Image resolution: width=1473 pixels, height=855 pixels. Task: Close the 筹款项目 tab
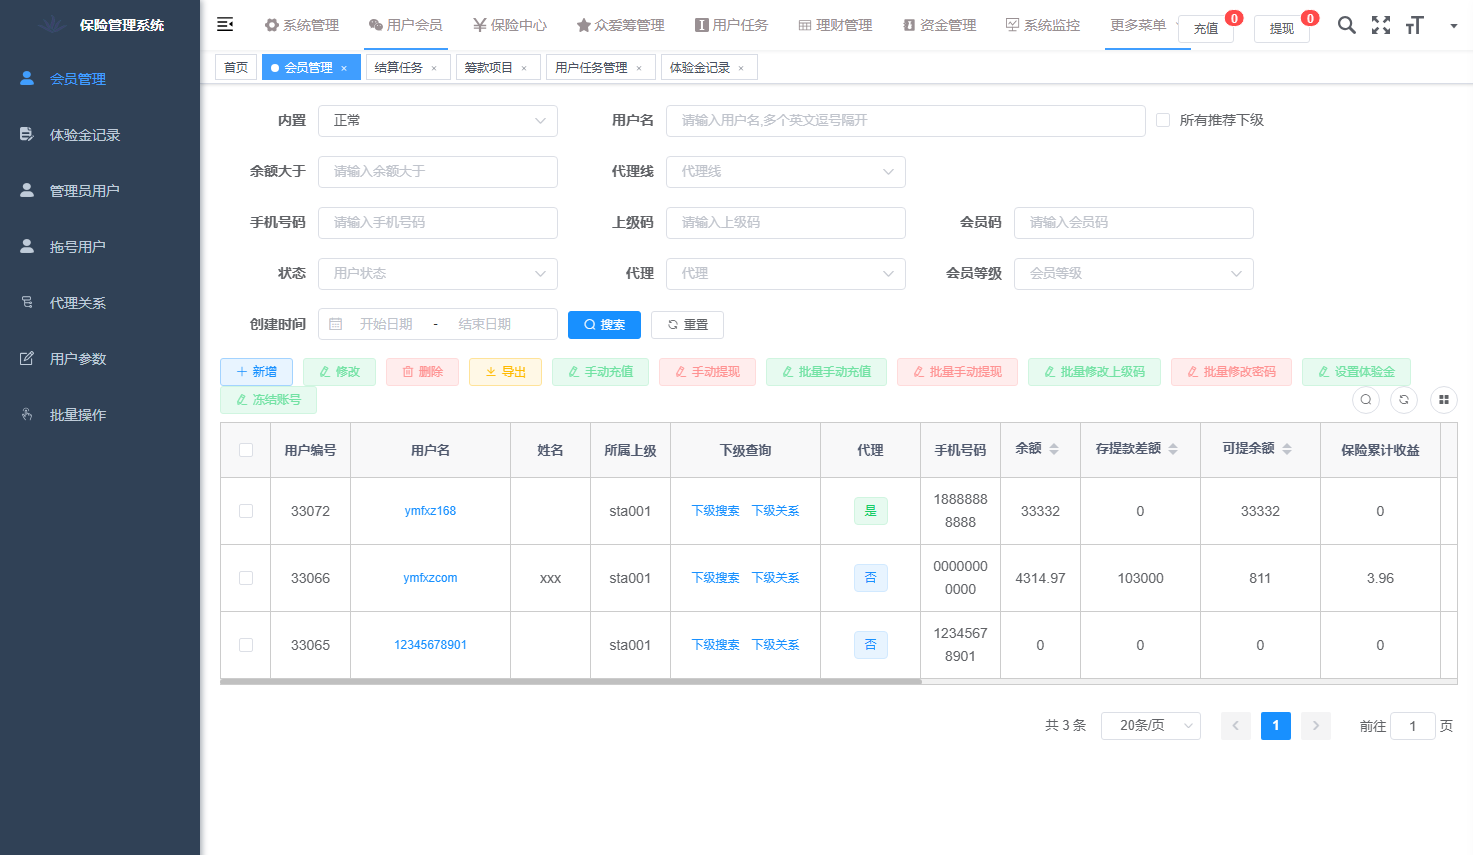click(524, 68)
